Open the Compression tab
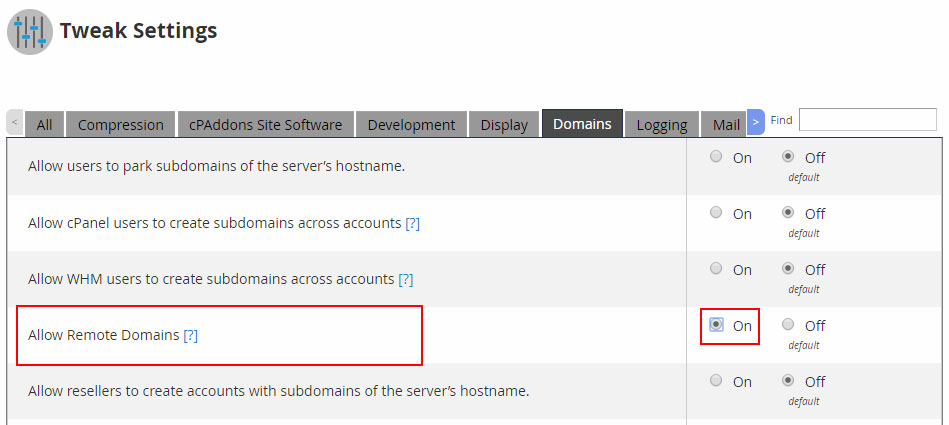Viewport: 949px width, 425px height. coord(120,125)
